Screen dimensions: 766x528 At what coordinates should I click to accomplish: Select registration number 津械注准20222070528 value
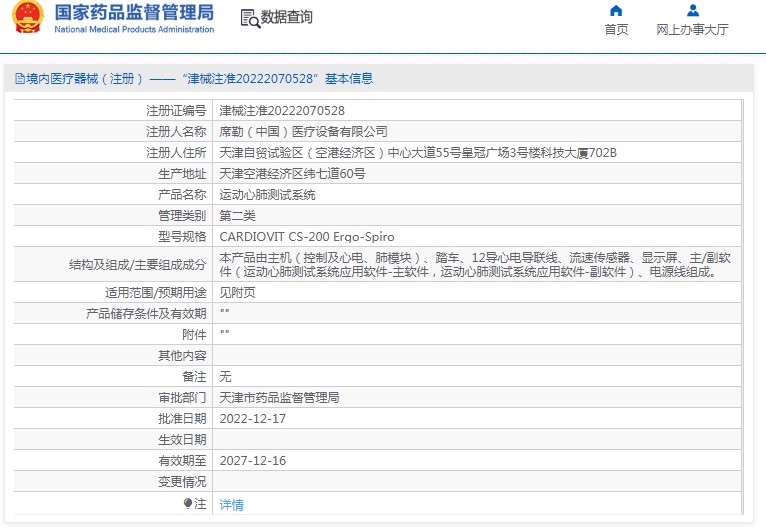[282, 111]
